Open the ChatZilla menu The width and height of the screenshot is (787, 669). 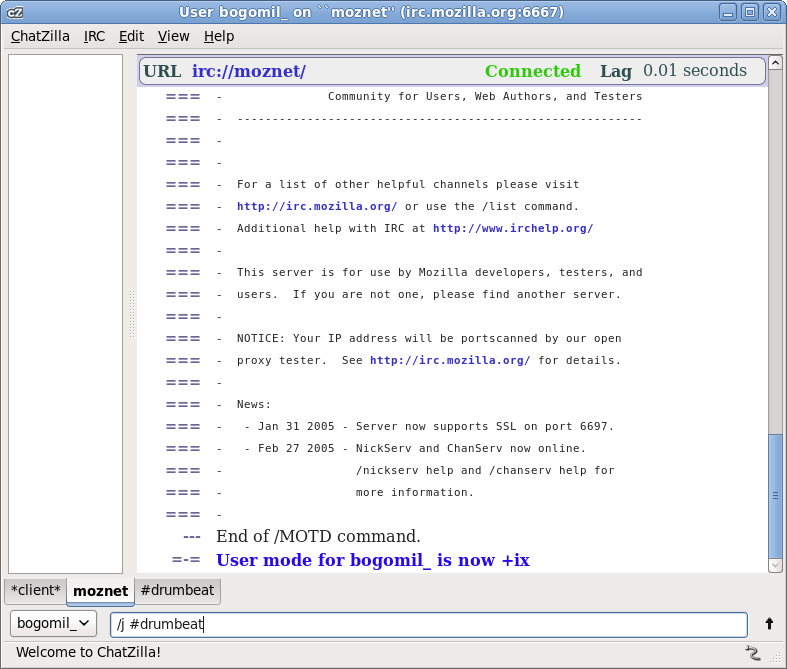40,36
